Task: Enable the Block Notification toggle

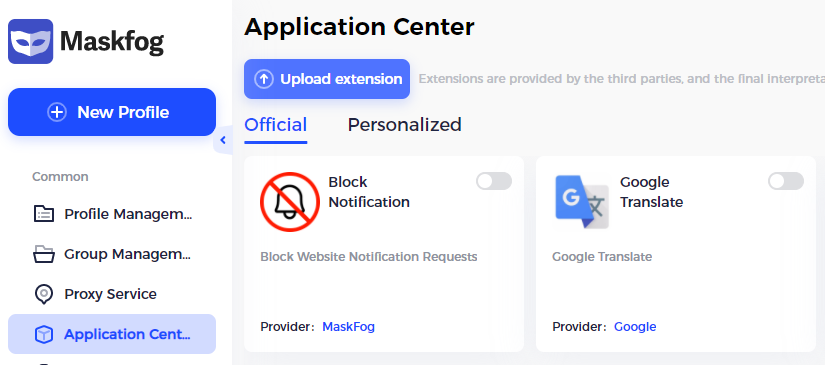Action: 494,181
